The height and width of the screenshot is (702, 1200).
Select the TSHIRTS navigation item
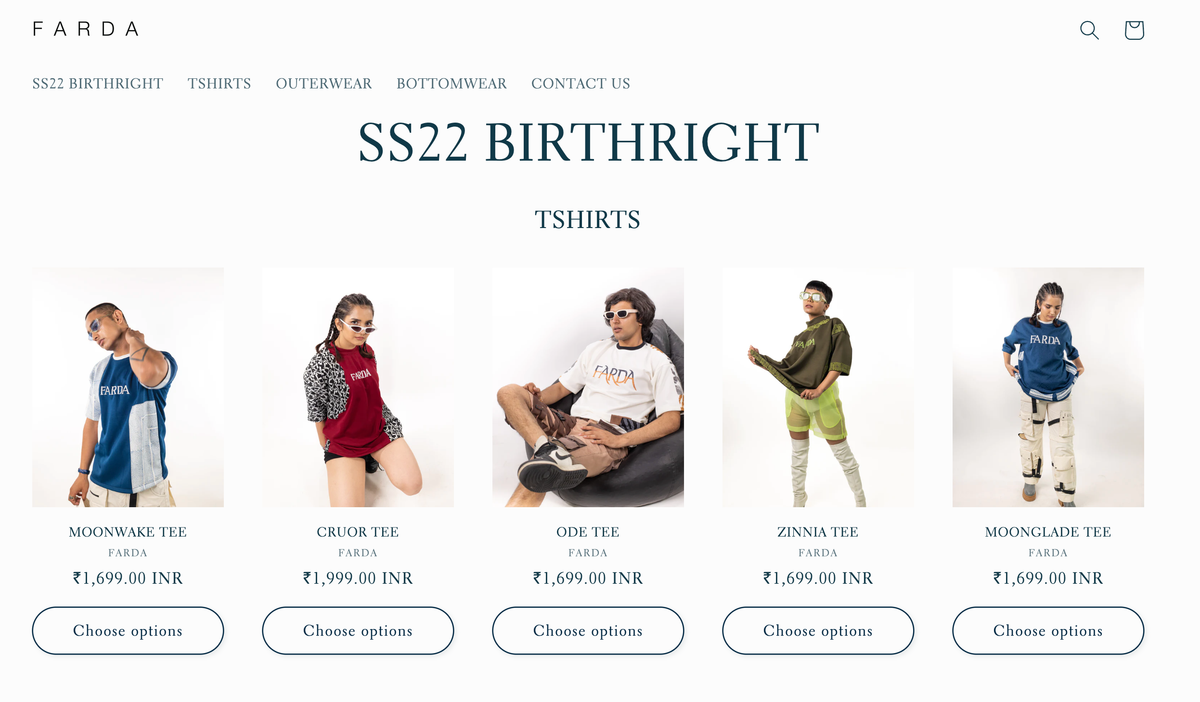point(219,84)
